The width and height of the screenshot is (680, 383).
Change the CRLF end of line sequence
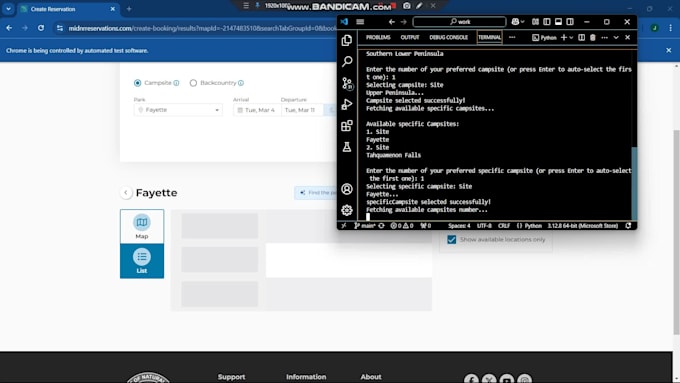504,226
